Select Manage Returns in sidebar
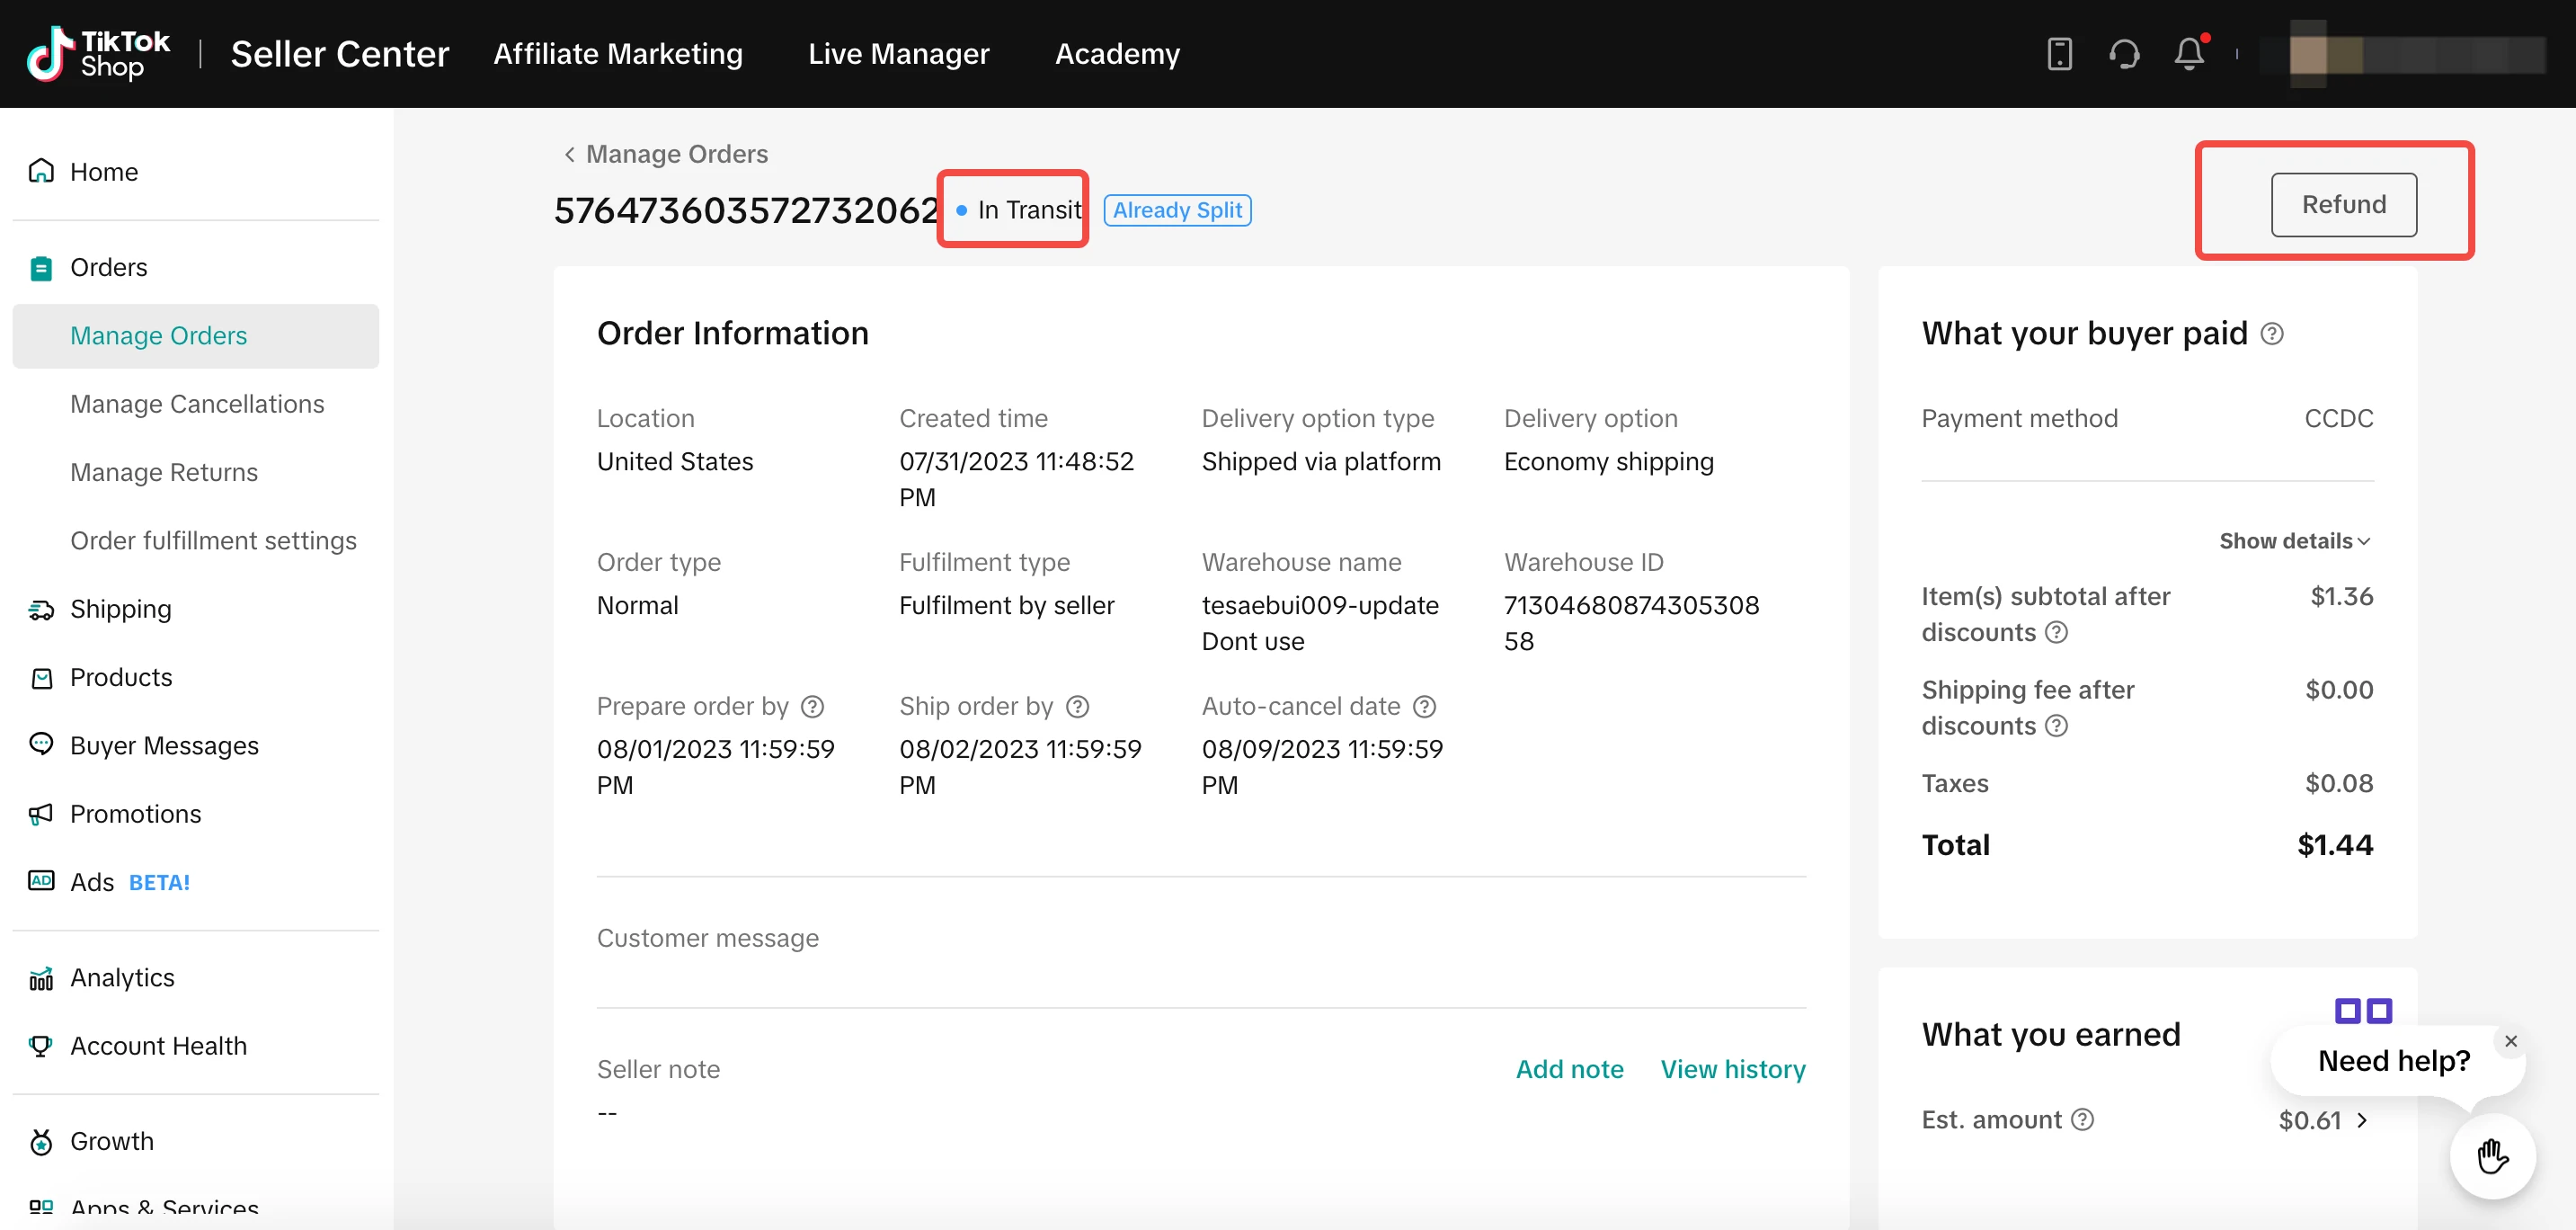This screenshot has height=1230, width=2576. (164, 472)
